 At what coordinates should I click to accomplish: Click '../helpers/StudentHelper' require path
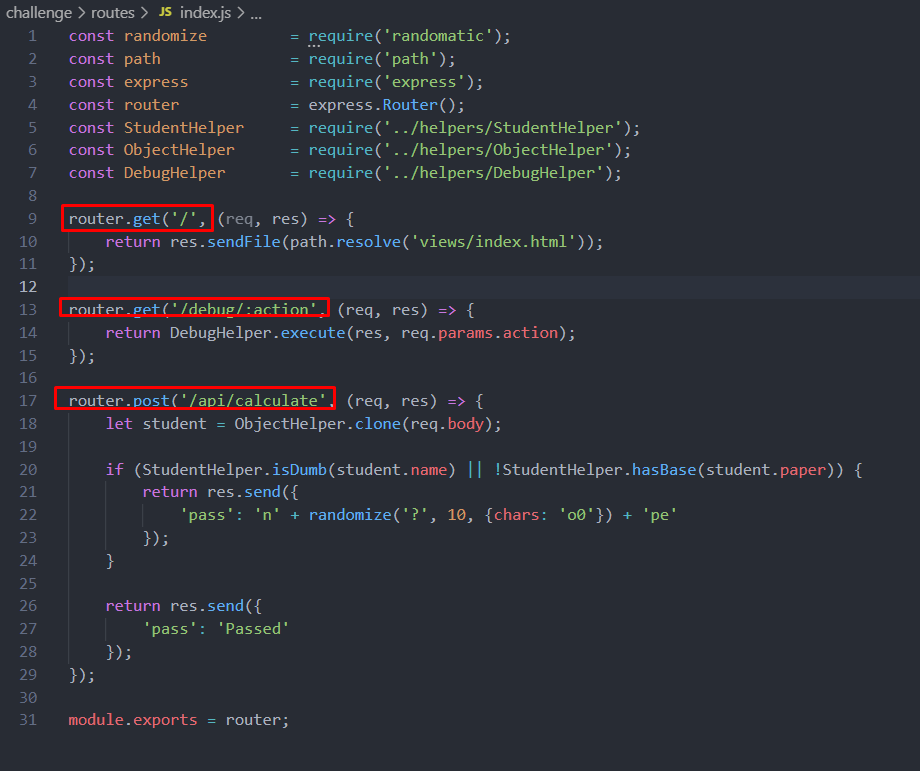[502, 128]
